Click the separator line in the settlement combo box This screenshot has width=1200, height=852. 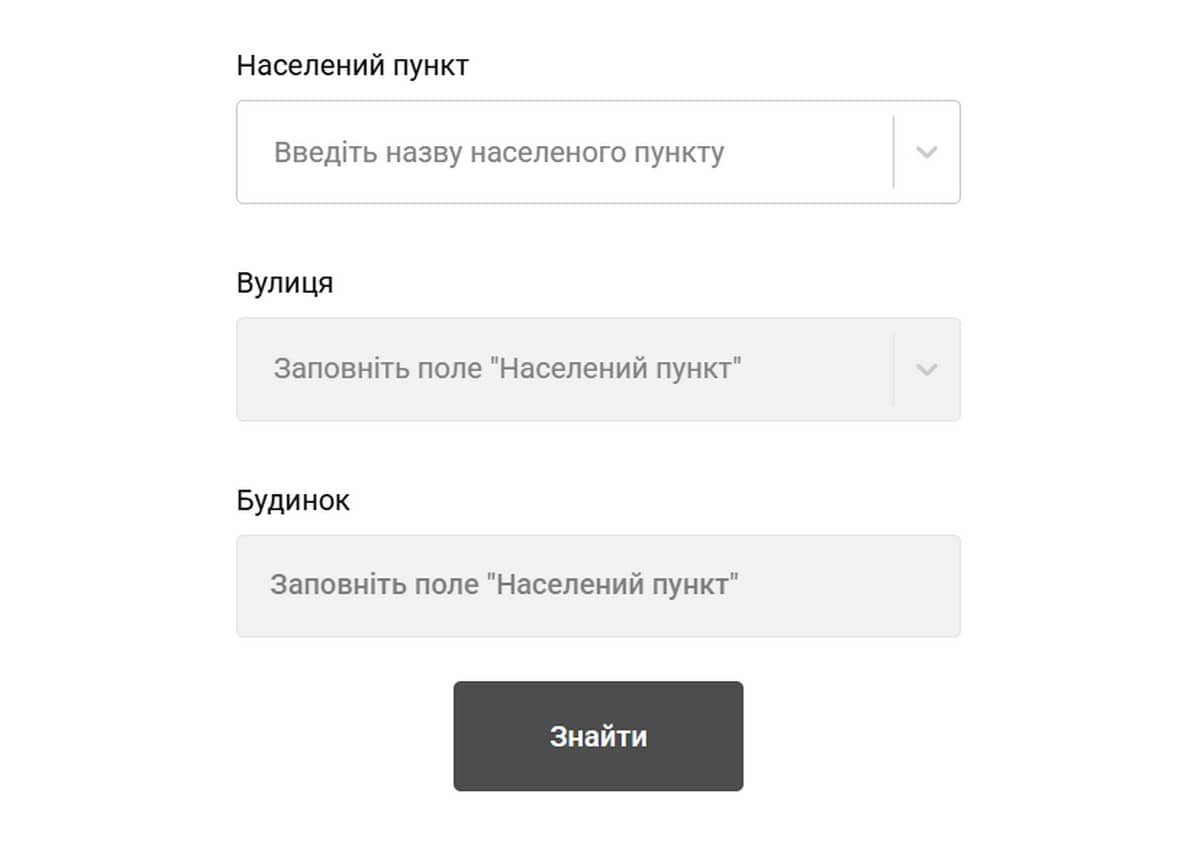coord(893,153)
